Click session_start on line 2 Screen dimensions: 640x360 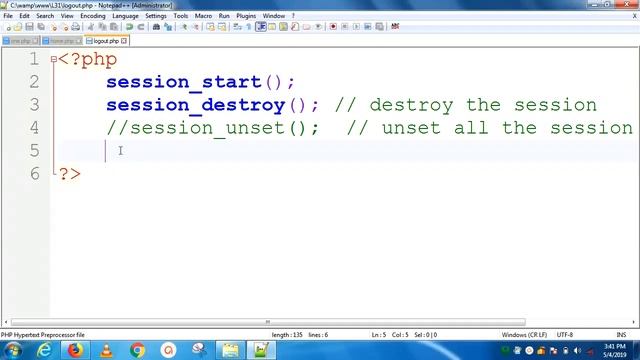pos(184,82)
